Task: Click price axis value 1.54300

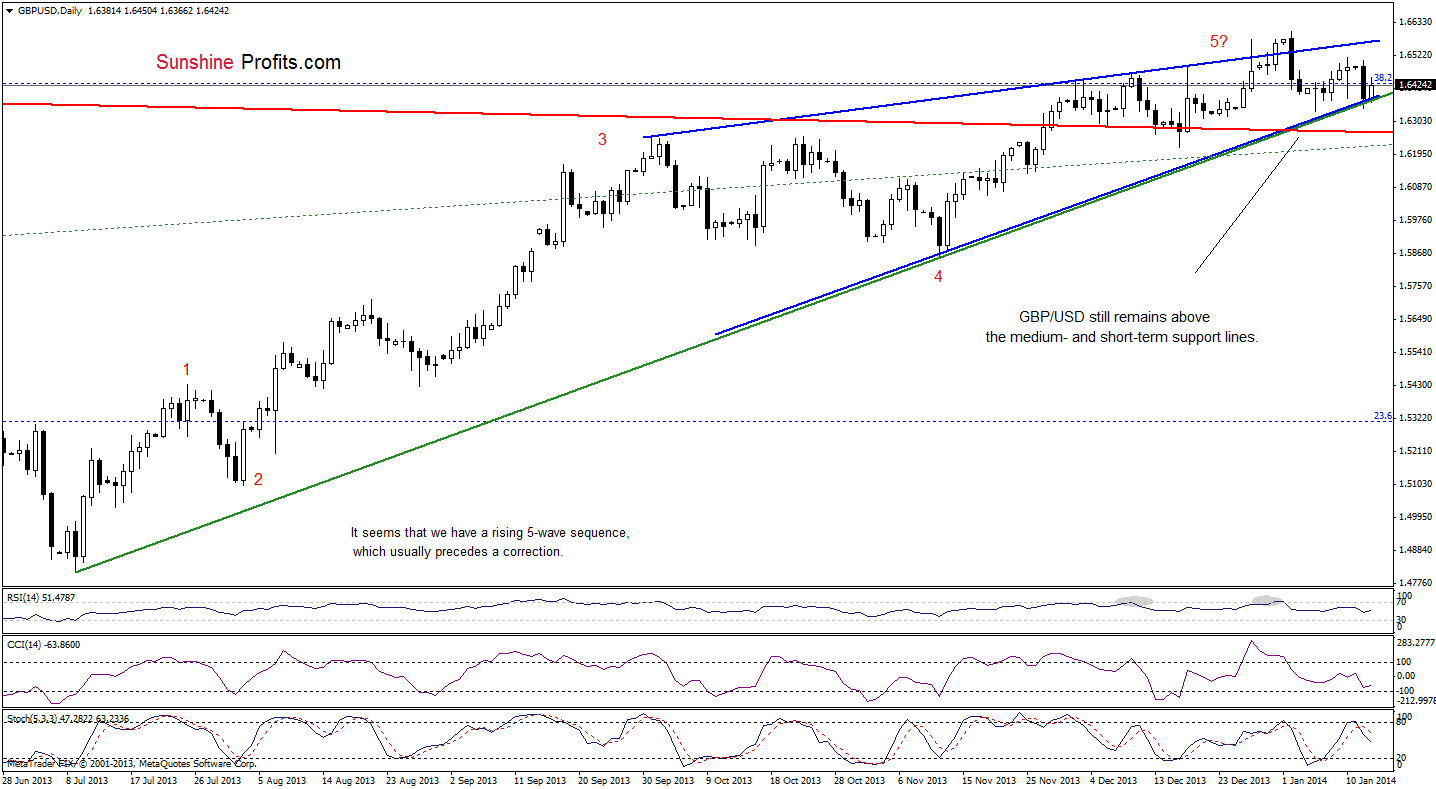Action: tap(1413, 384)
